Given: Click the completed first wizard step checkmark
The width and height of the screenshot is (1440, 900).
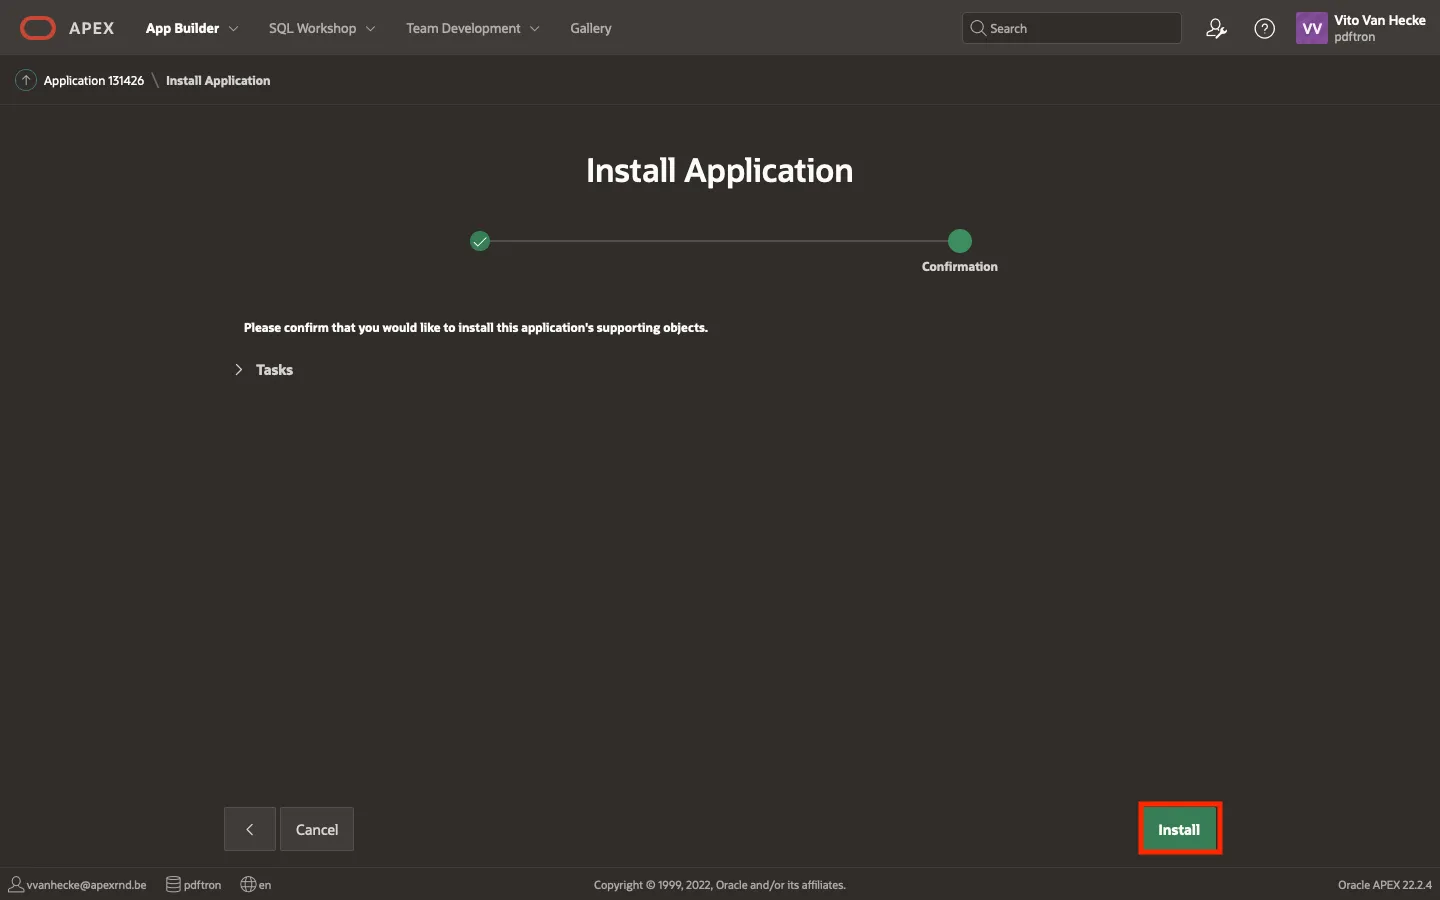Looking at the screenshot, I should [x=480, y=241].
